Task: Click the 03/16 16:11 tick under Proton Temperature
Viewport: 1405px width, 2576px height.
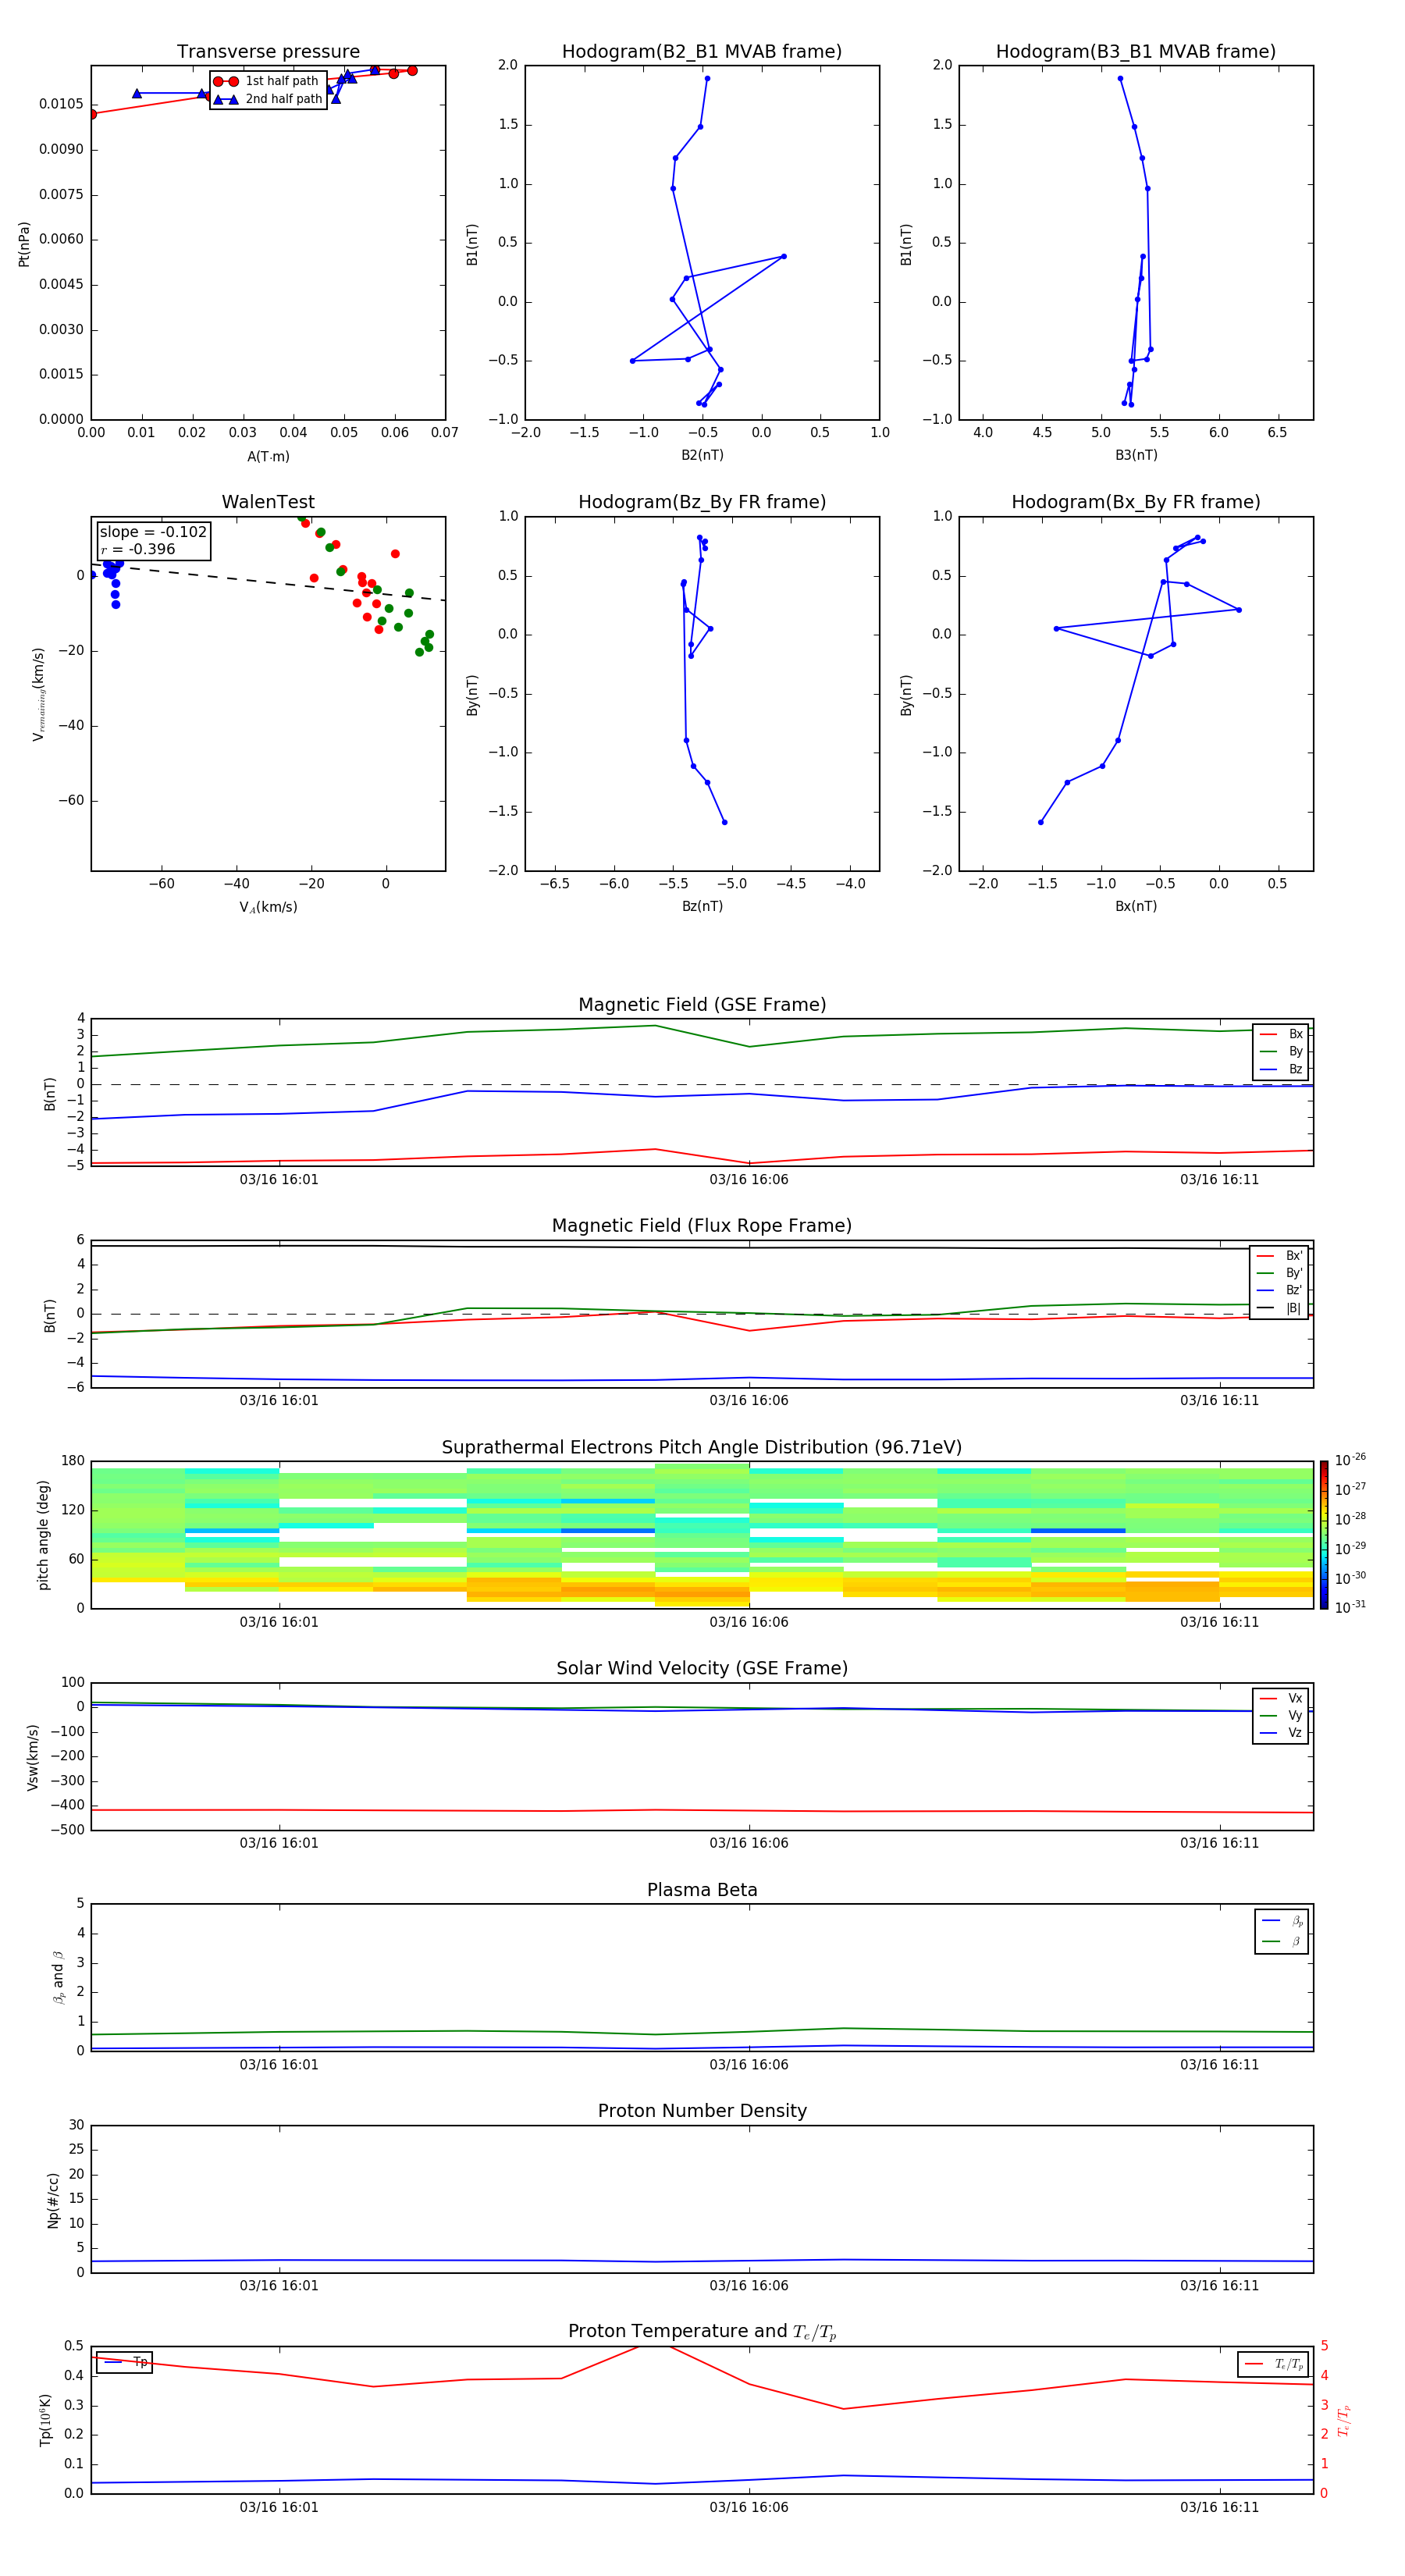Action: (x=1219, y=2507)
